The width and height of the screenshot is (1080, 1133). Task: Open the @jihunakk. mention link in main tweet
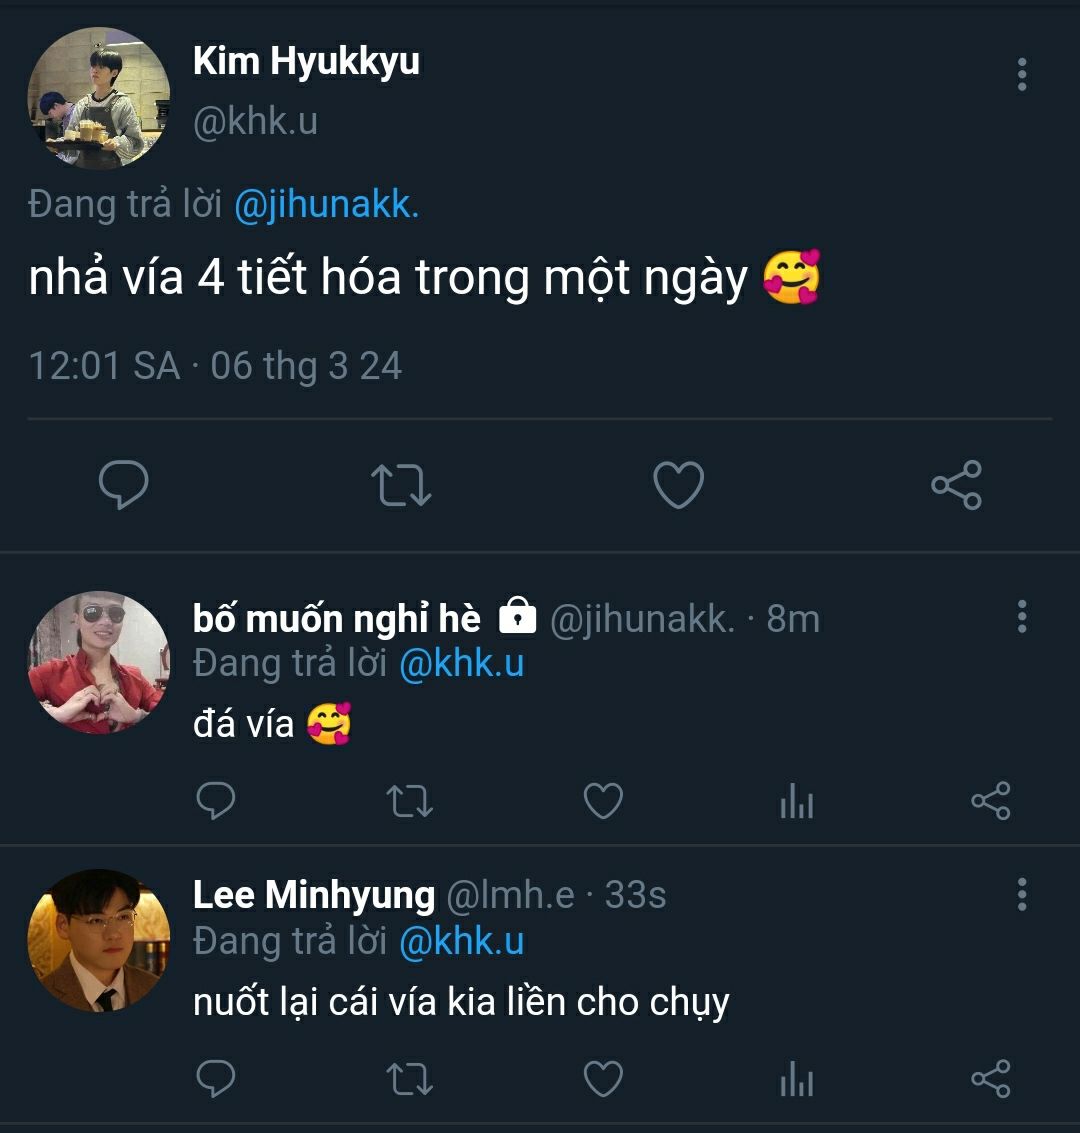326,204
